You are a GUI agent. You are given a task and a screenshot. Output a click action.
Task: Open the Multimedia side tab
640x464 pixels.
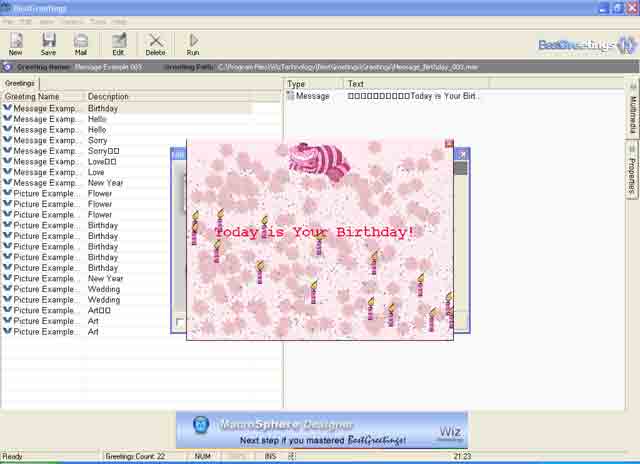632,109
